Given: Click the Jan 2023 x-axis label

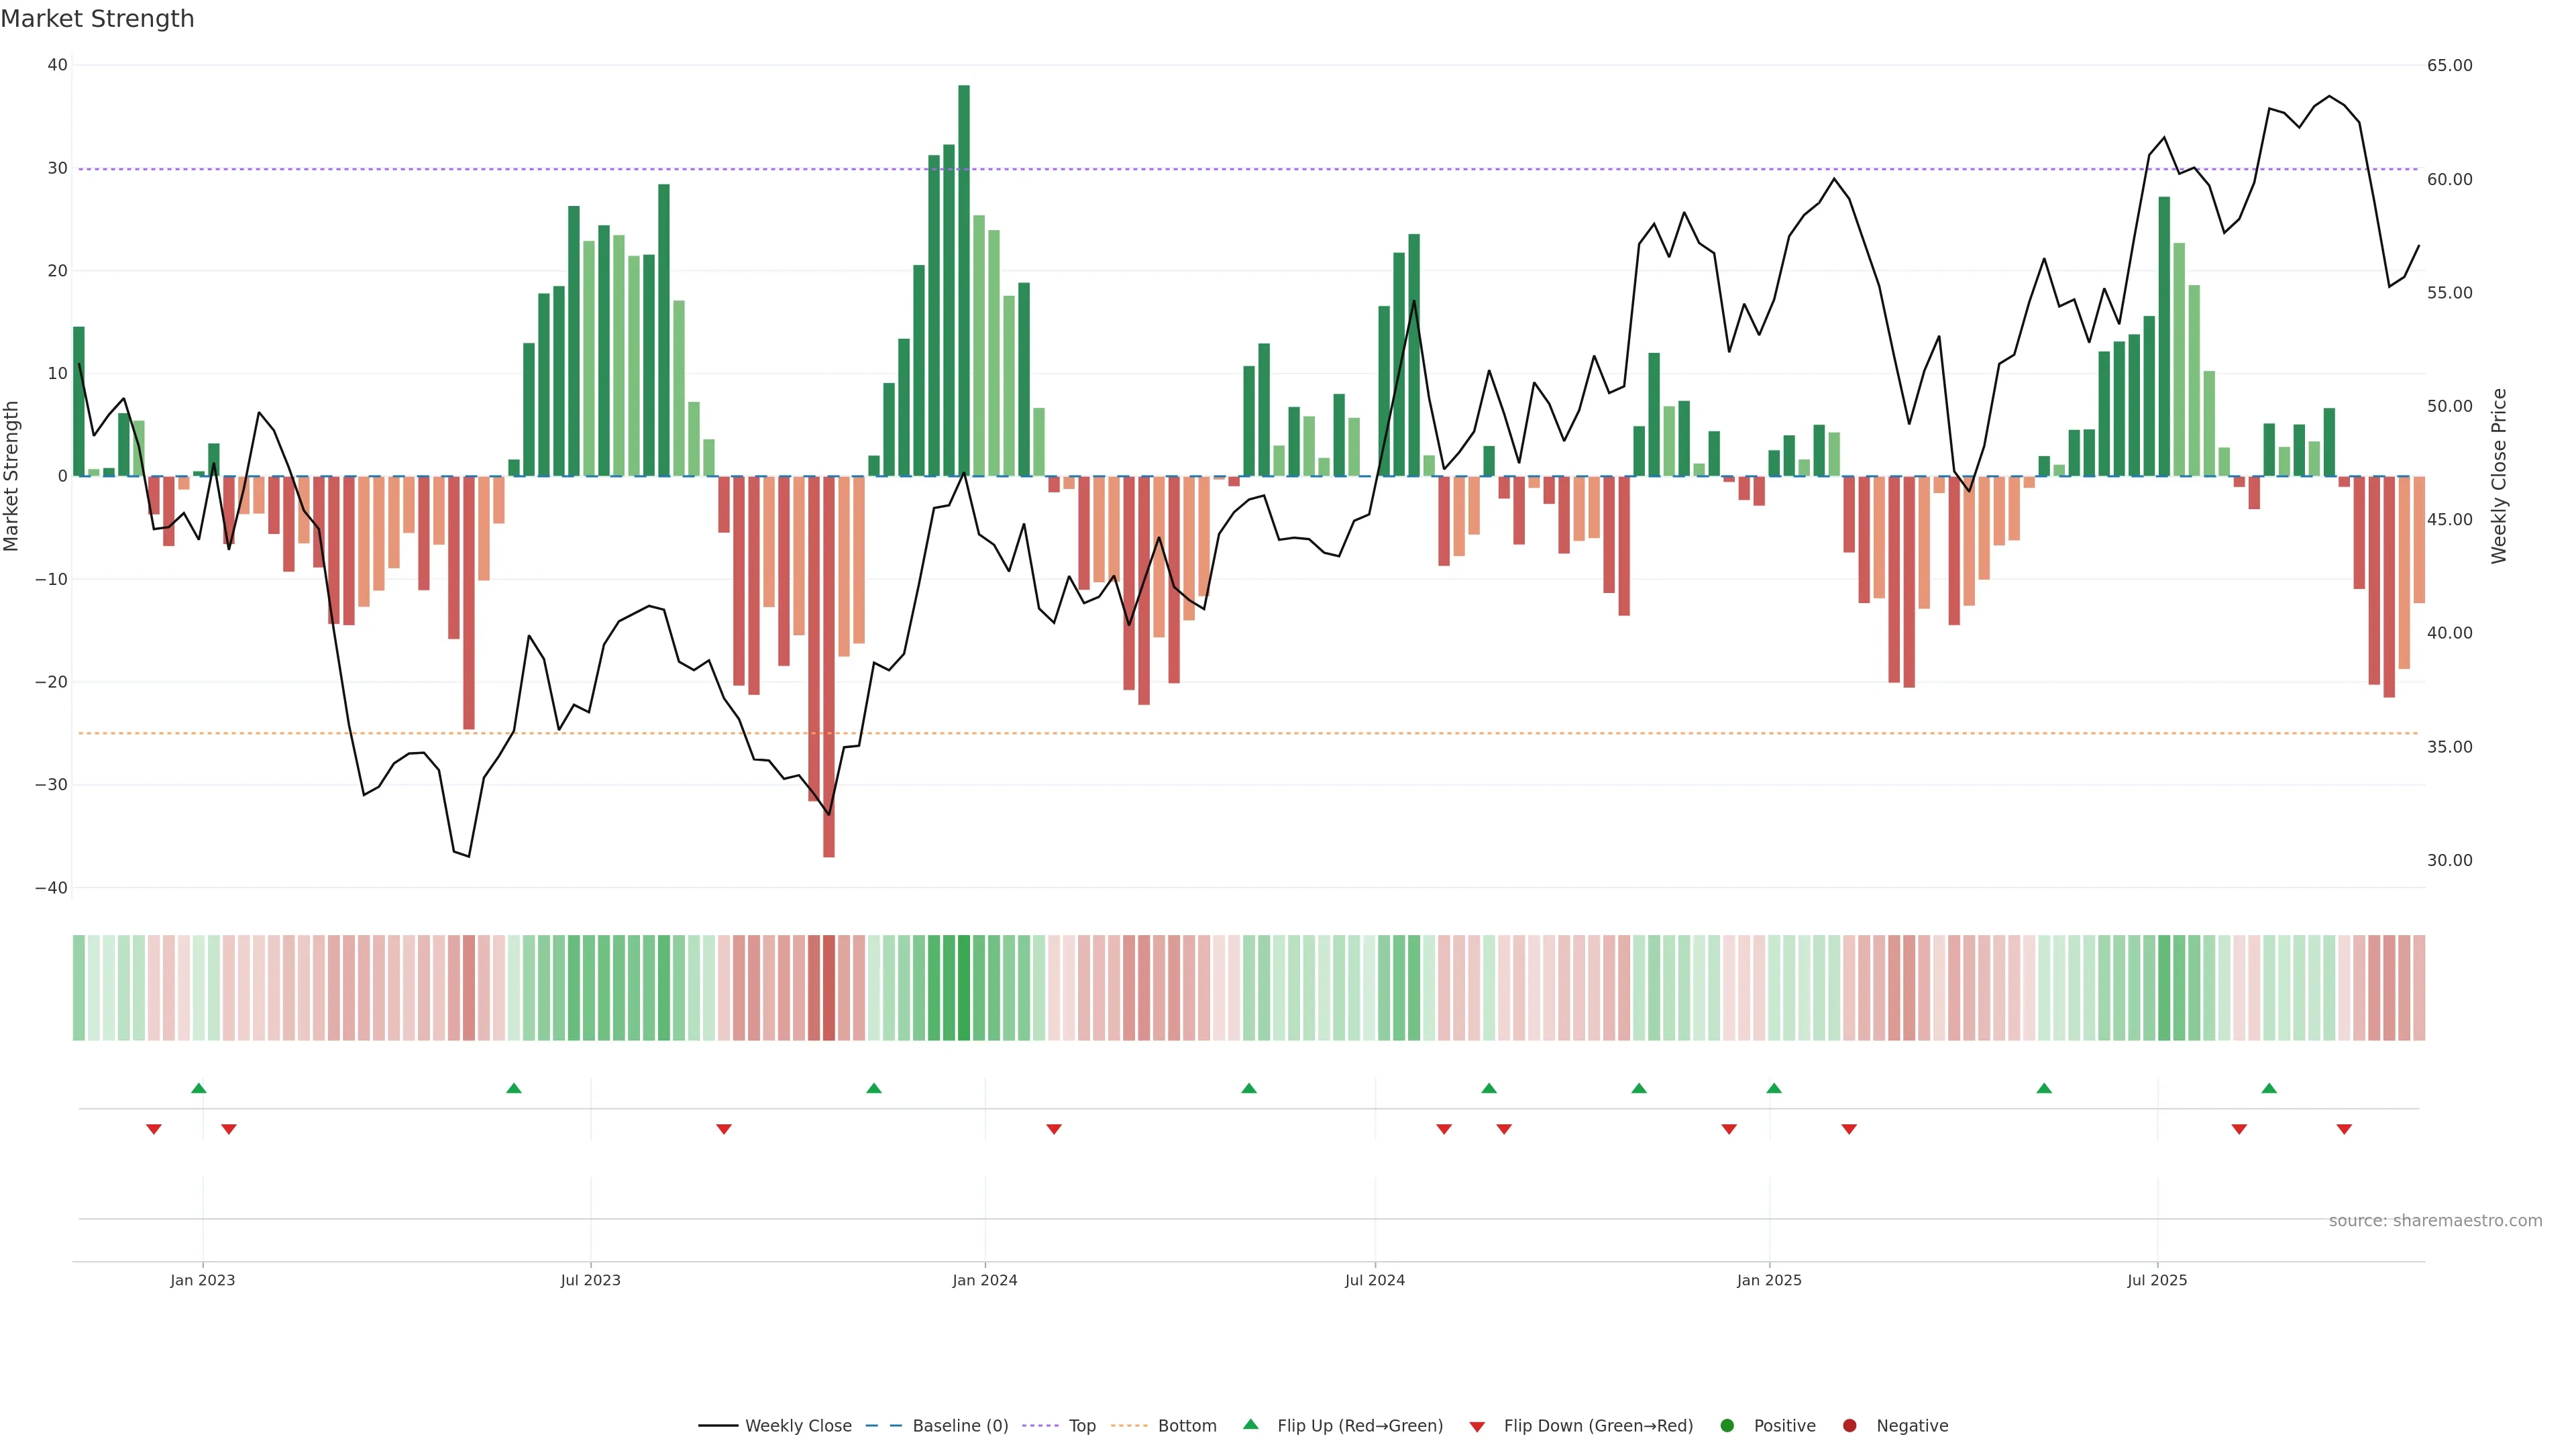Looking at the screenshot, I should [x=202, y=1280].
